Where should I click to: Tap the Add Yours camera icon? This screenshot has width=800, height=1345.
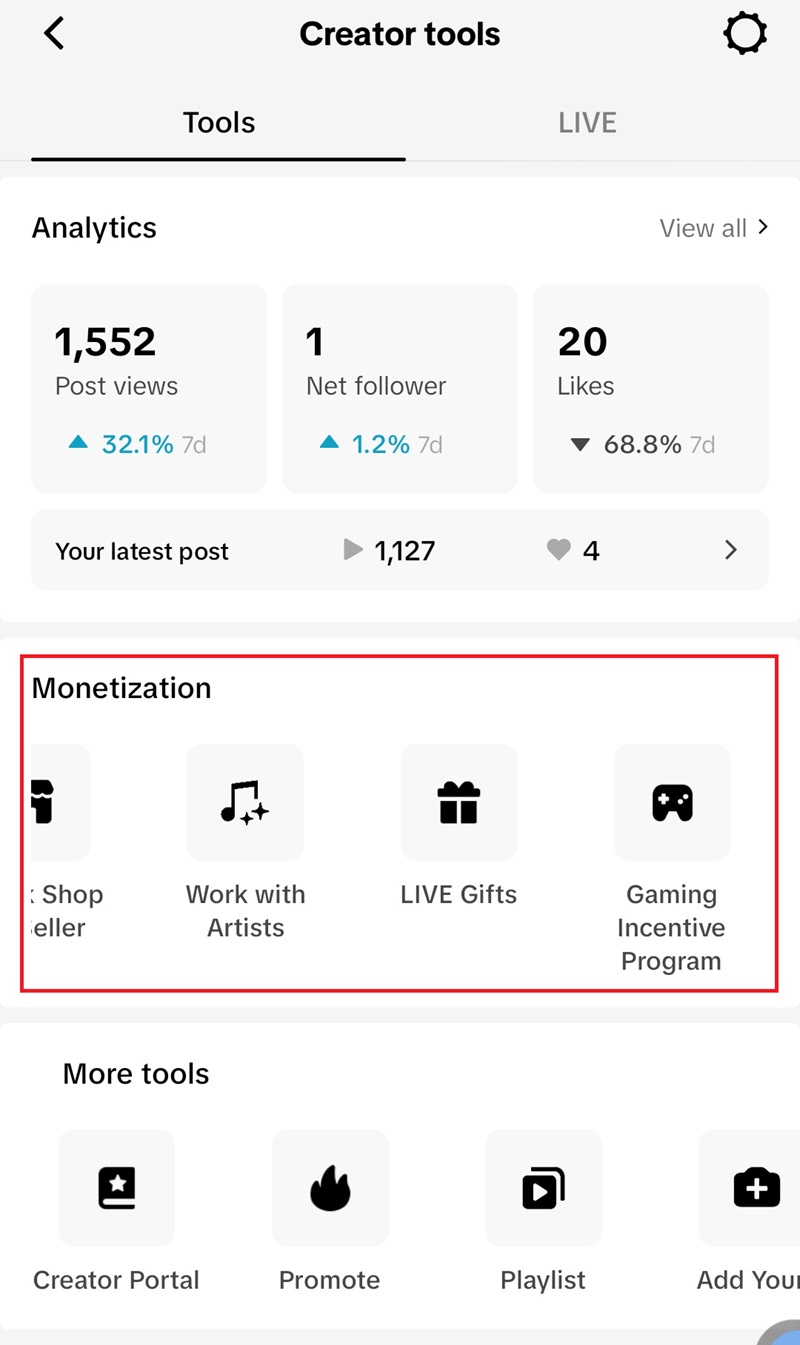coord(757,1188)
